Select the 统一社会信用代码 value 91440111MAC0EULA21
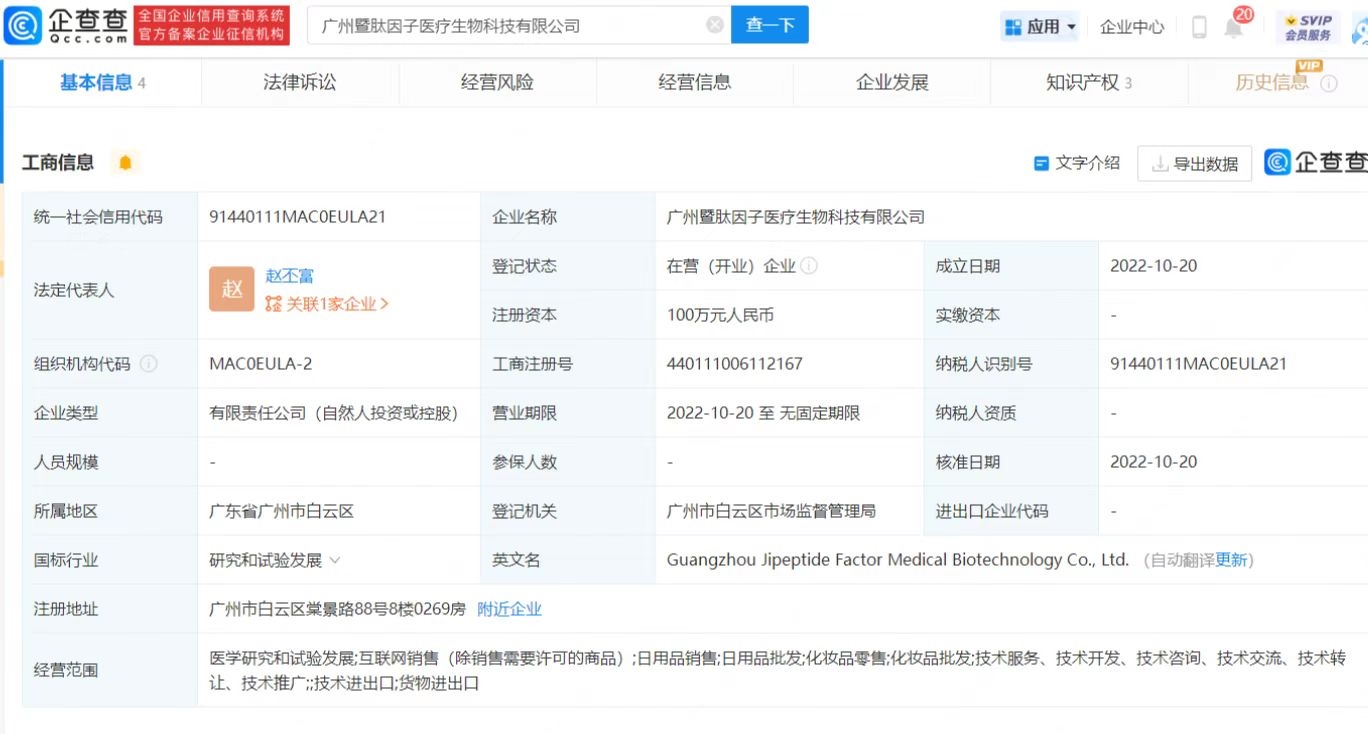The width and height of the screenshot is (1368, 734). [298, 217]
